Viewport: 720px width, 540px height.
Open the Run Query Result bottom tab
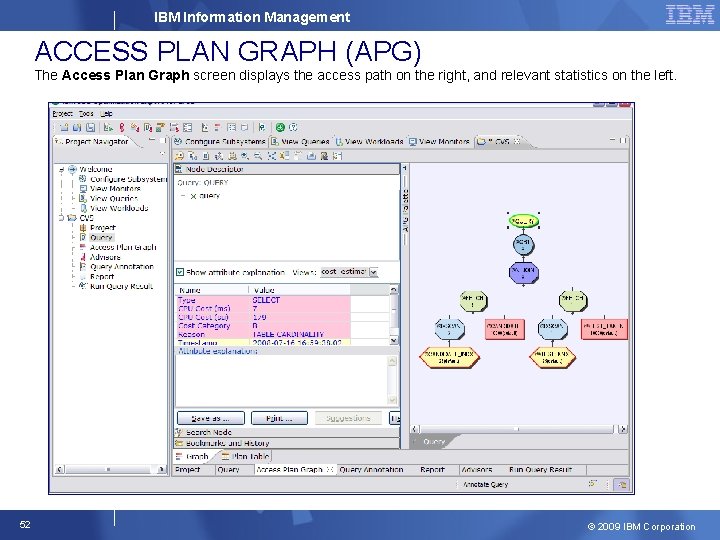pyautogui.click(x=540, y=470)
